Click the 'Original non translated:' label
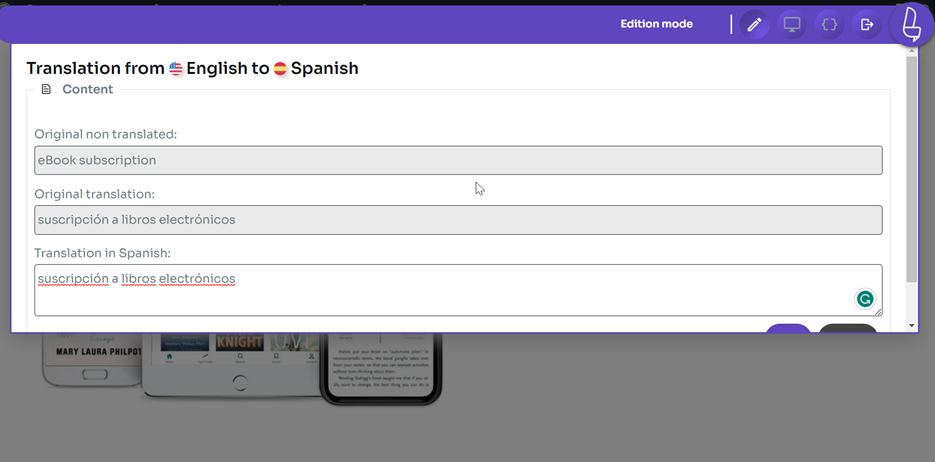935x462 pixels. pos(106,135)
